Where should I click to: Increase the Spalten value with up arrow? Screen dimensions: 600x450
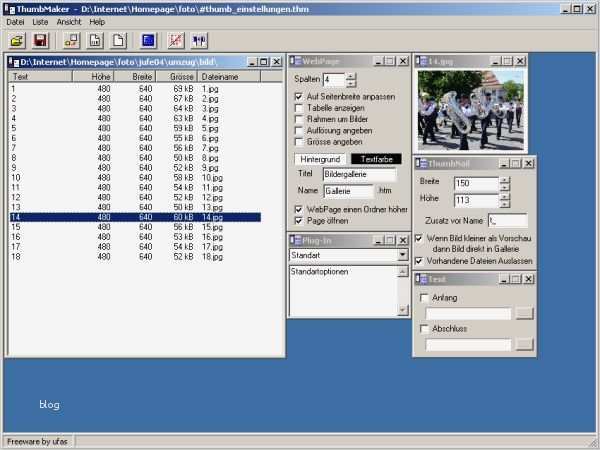(351, 75)
